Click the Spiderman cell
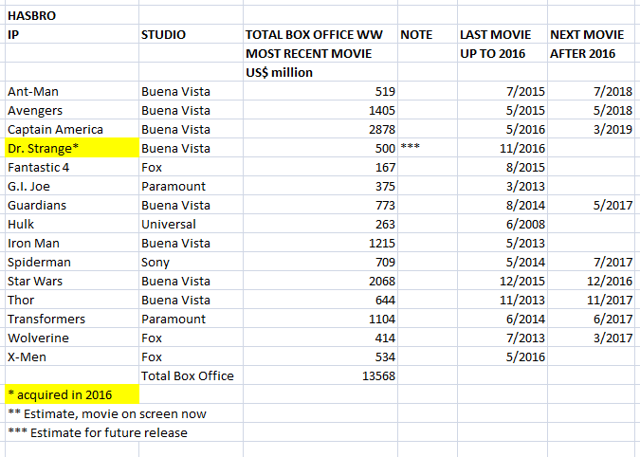 [72, 262]
